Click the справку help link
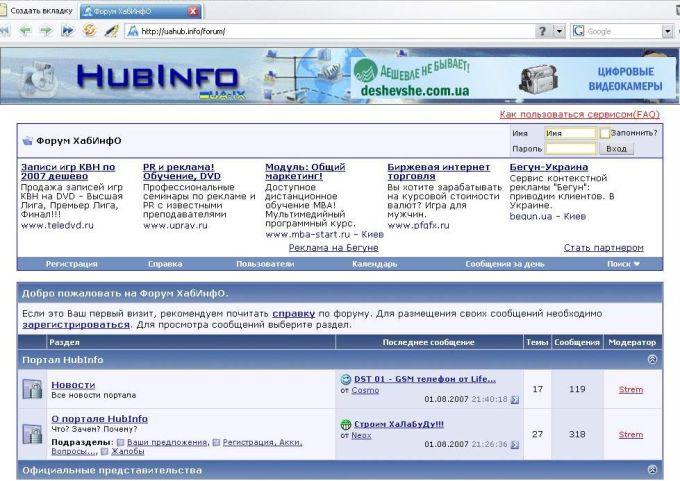This screenshot has height=481, width=680. [x=294, y=314]
